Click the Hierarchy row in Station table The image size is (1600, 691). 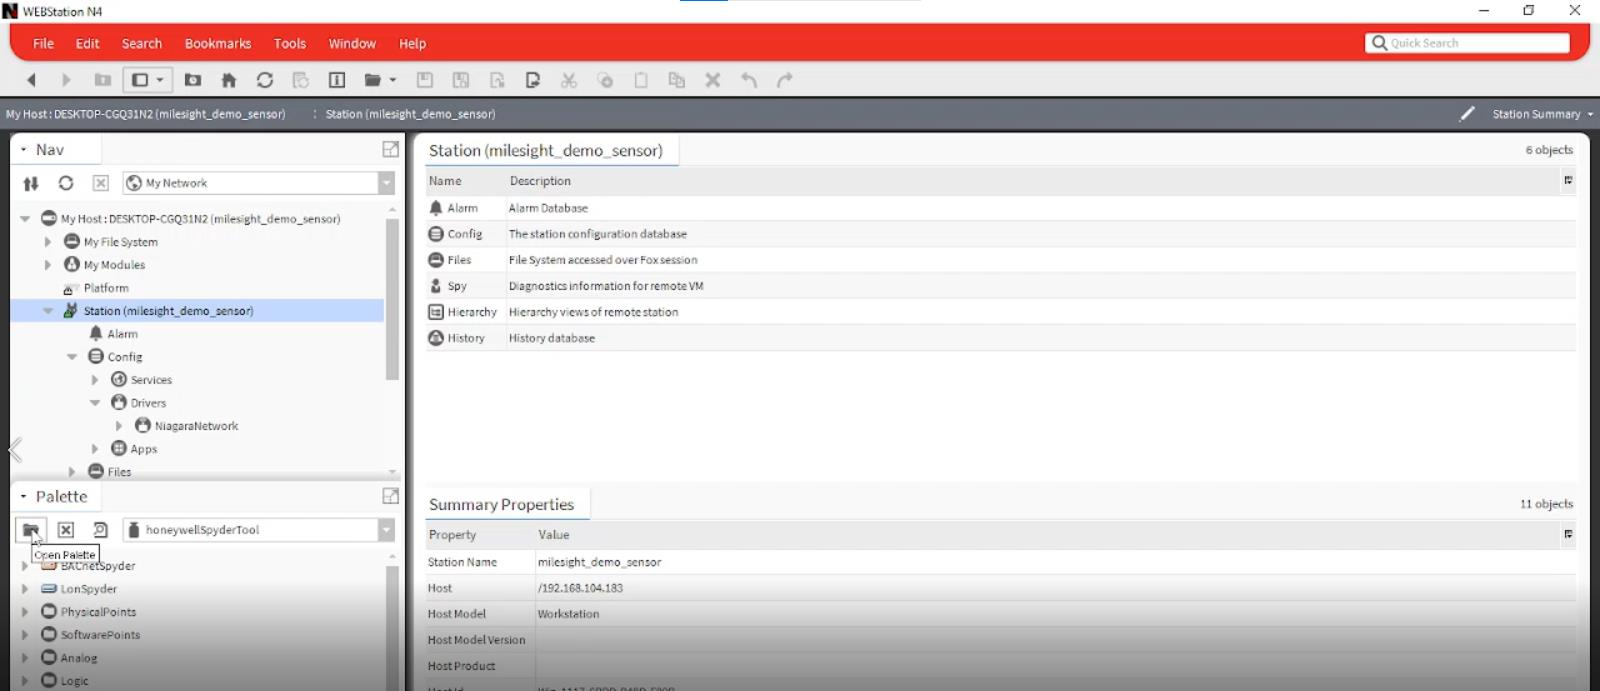point(1000,312)
